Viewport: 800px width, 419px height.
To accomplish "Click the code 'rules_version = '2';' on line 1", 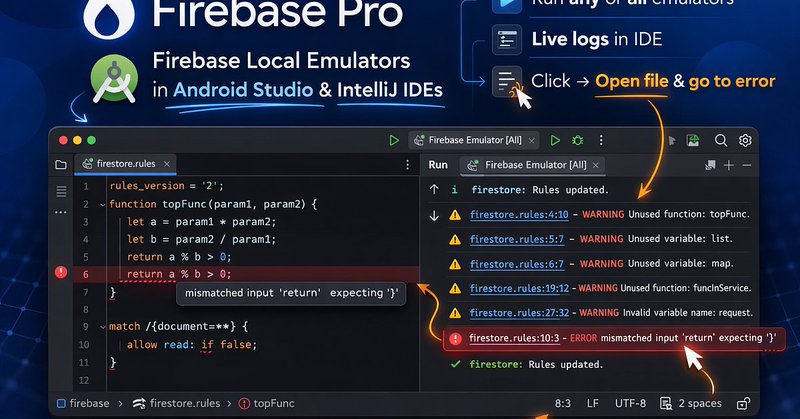I will pyautogui.click(x=166, y=186).
